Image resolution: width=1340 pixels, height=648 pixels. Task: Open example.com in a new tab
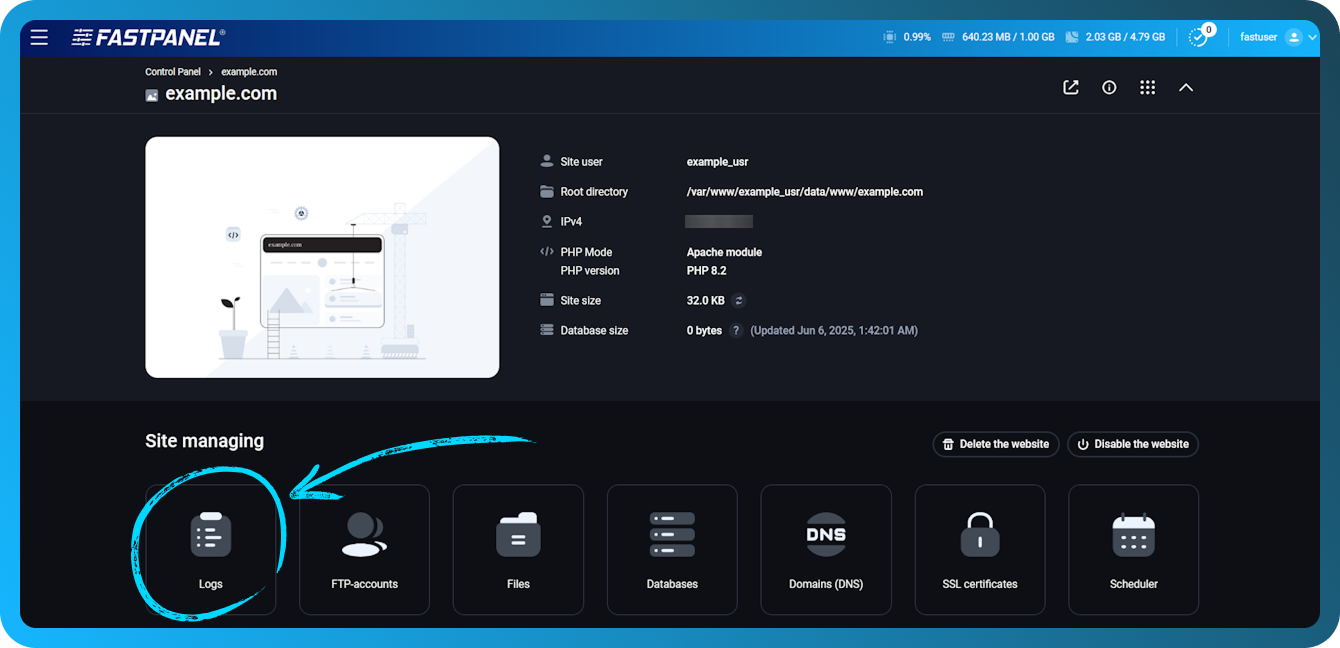[1070, 87]
